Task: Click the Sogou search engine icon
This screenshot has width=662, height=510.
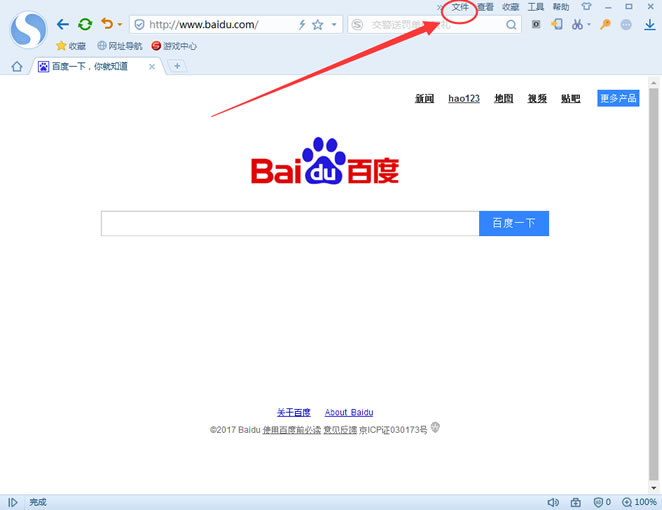Action: tap(357, 24)
